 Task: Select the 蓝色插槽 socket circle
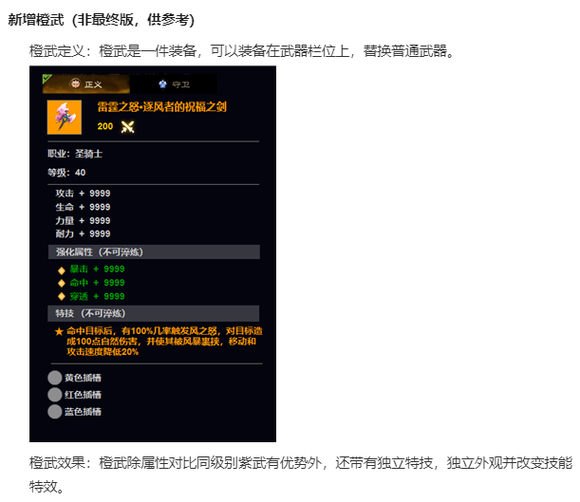coord(55,411)
